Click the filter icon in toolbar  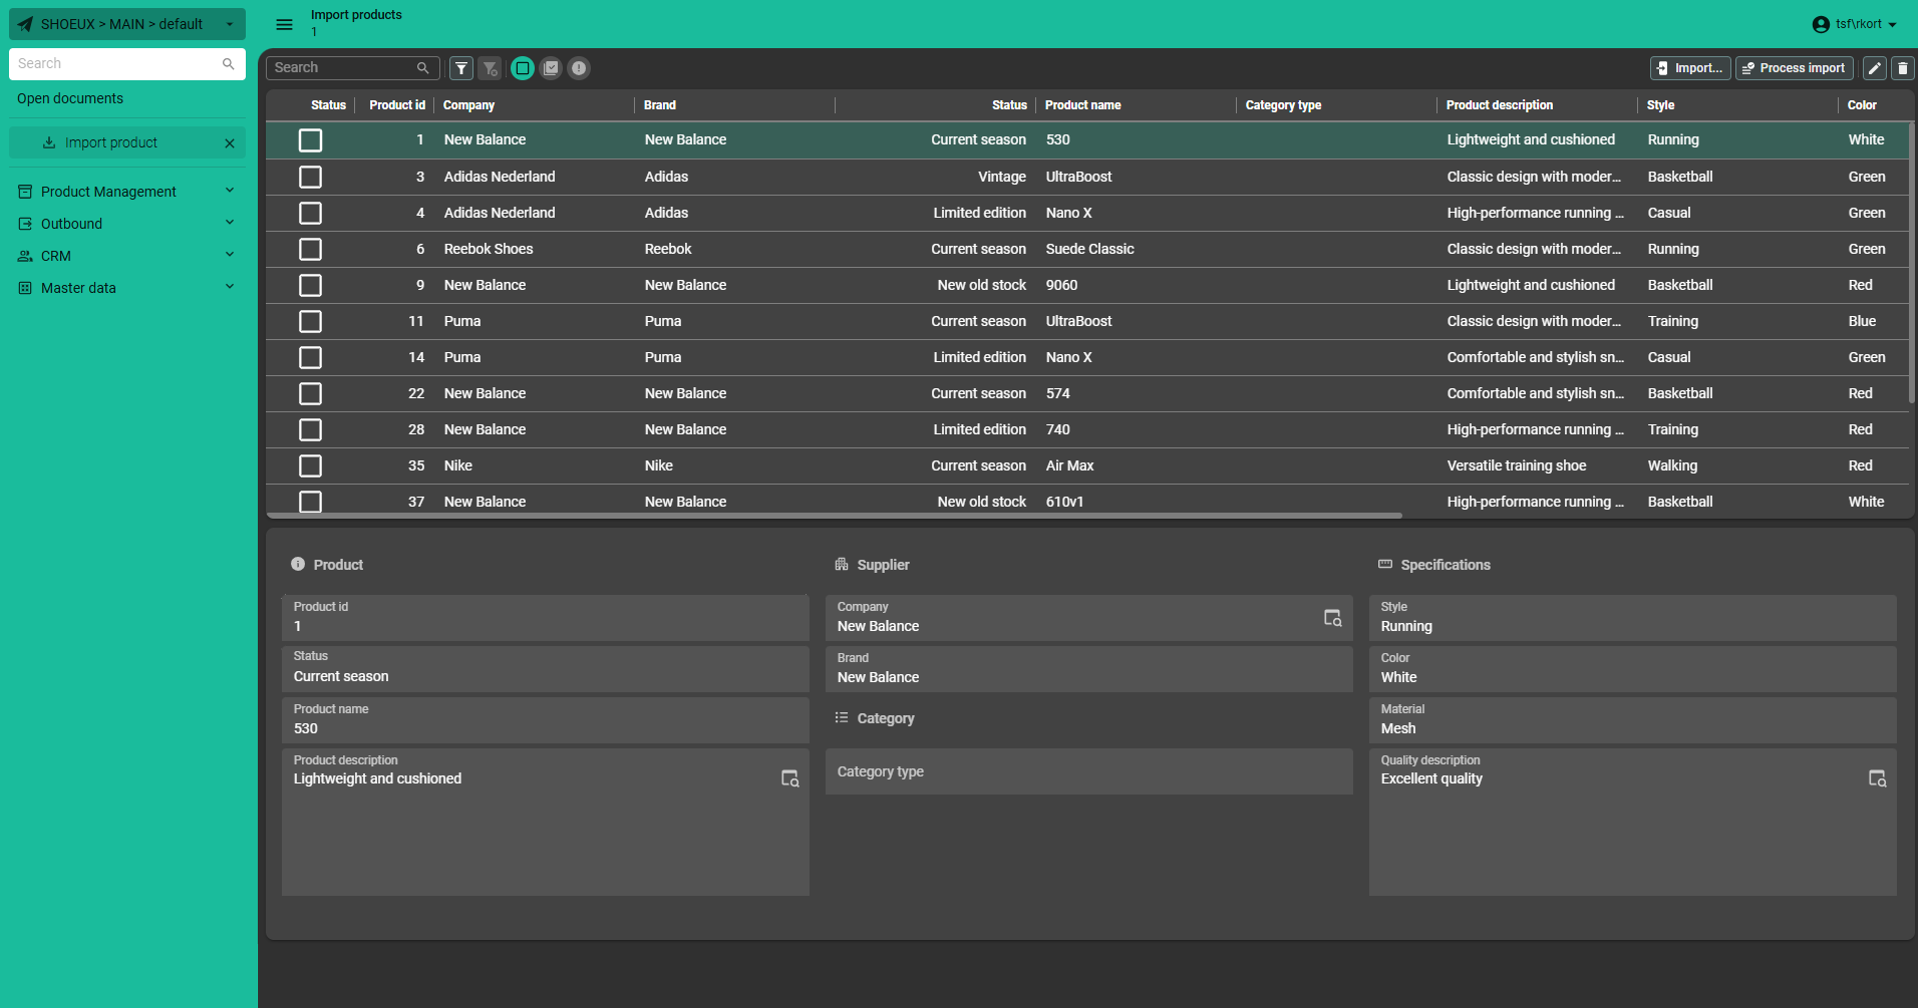click(x=461, y=68)
